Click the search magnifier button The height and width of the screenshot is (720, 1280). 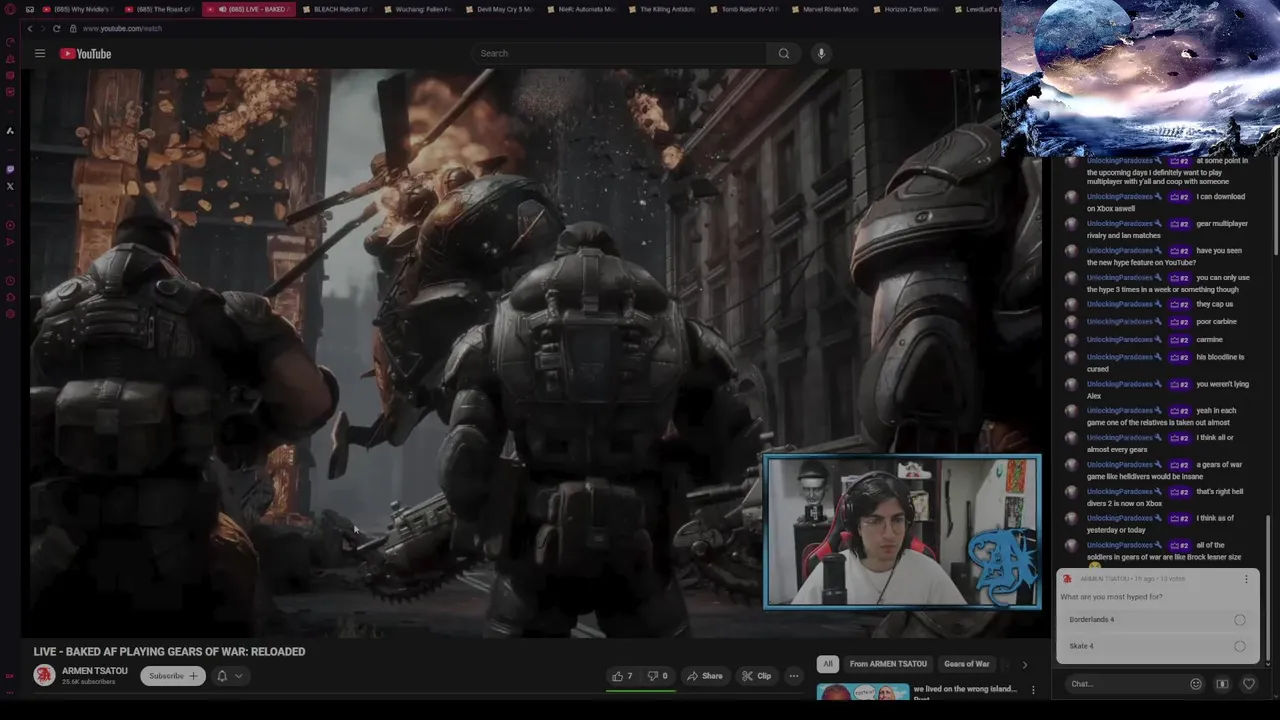pyautogui.click(x=783, y=53)
